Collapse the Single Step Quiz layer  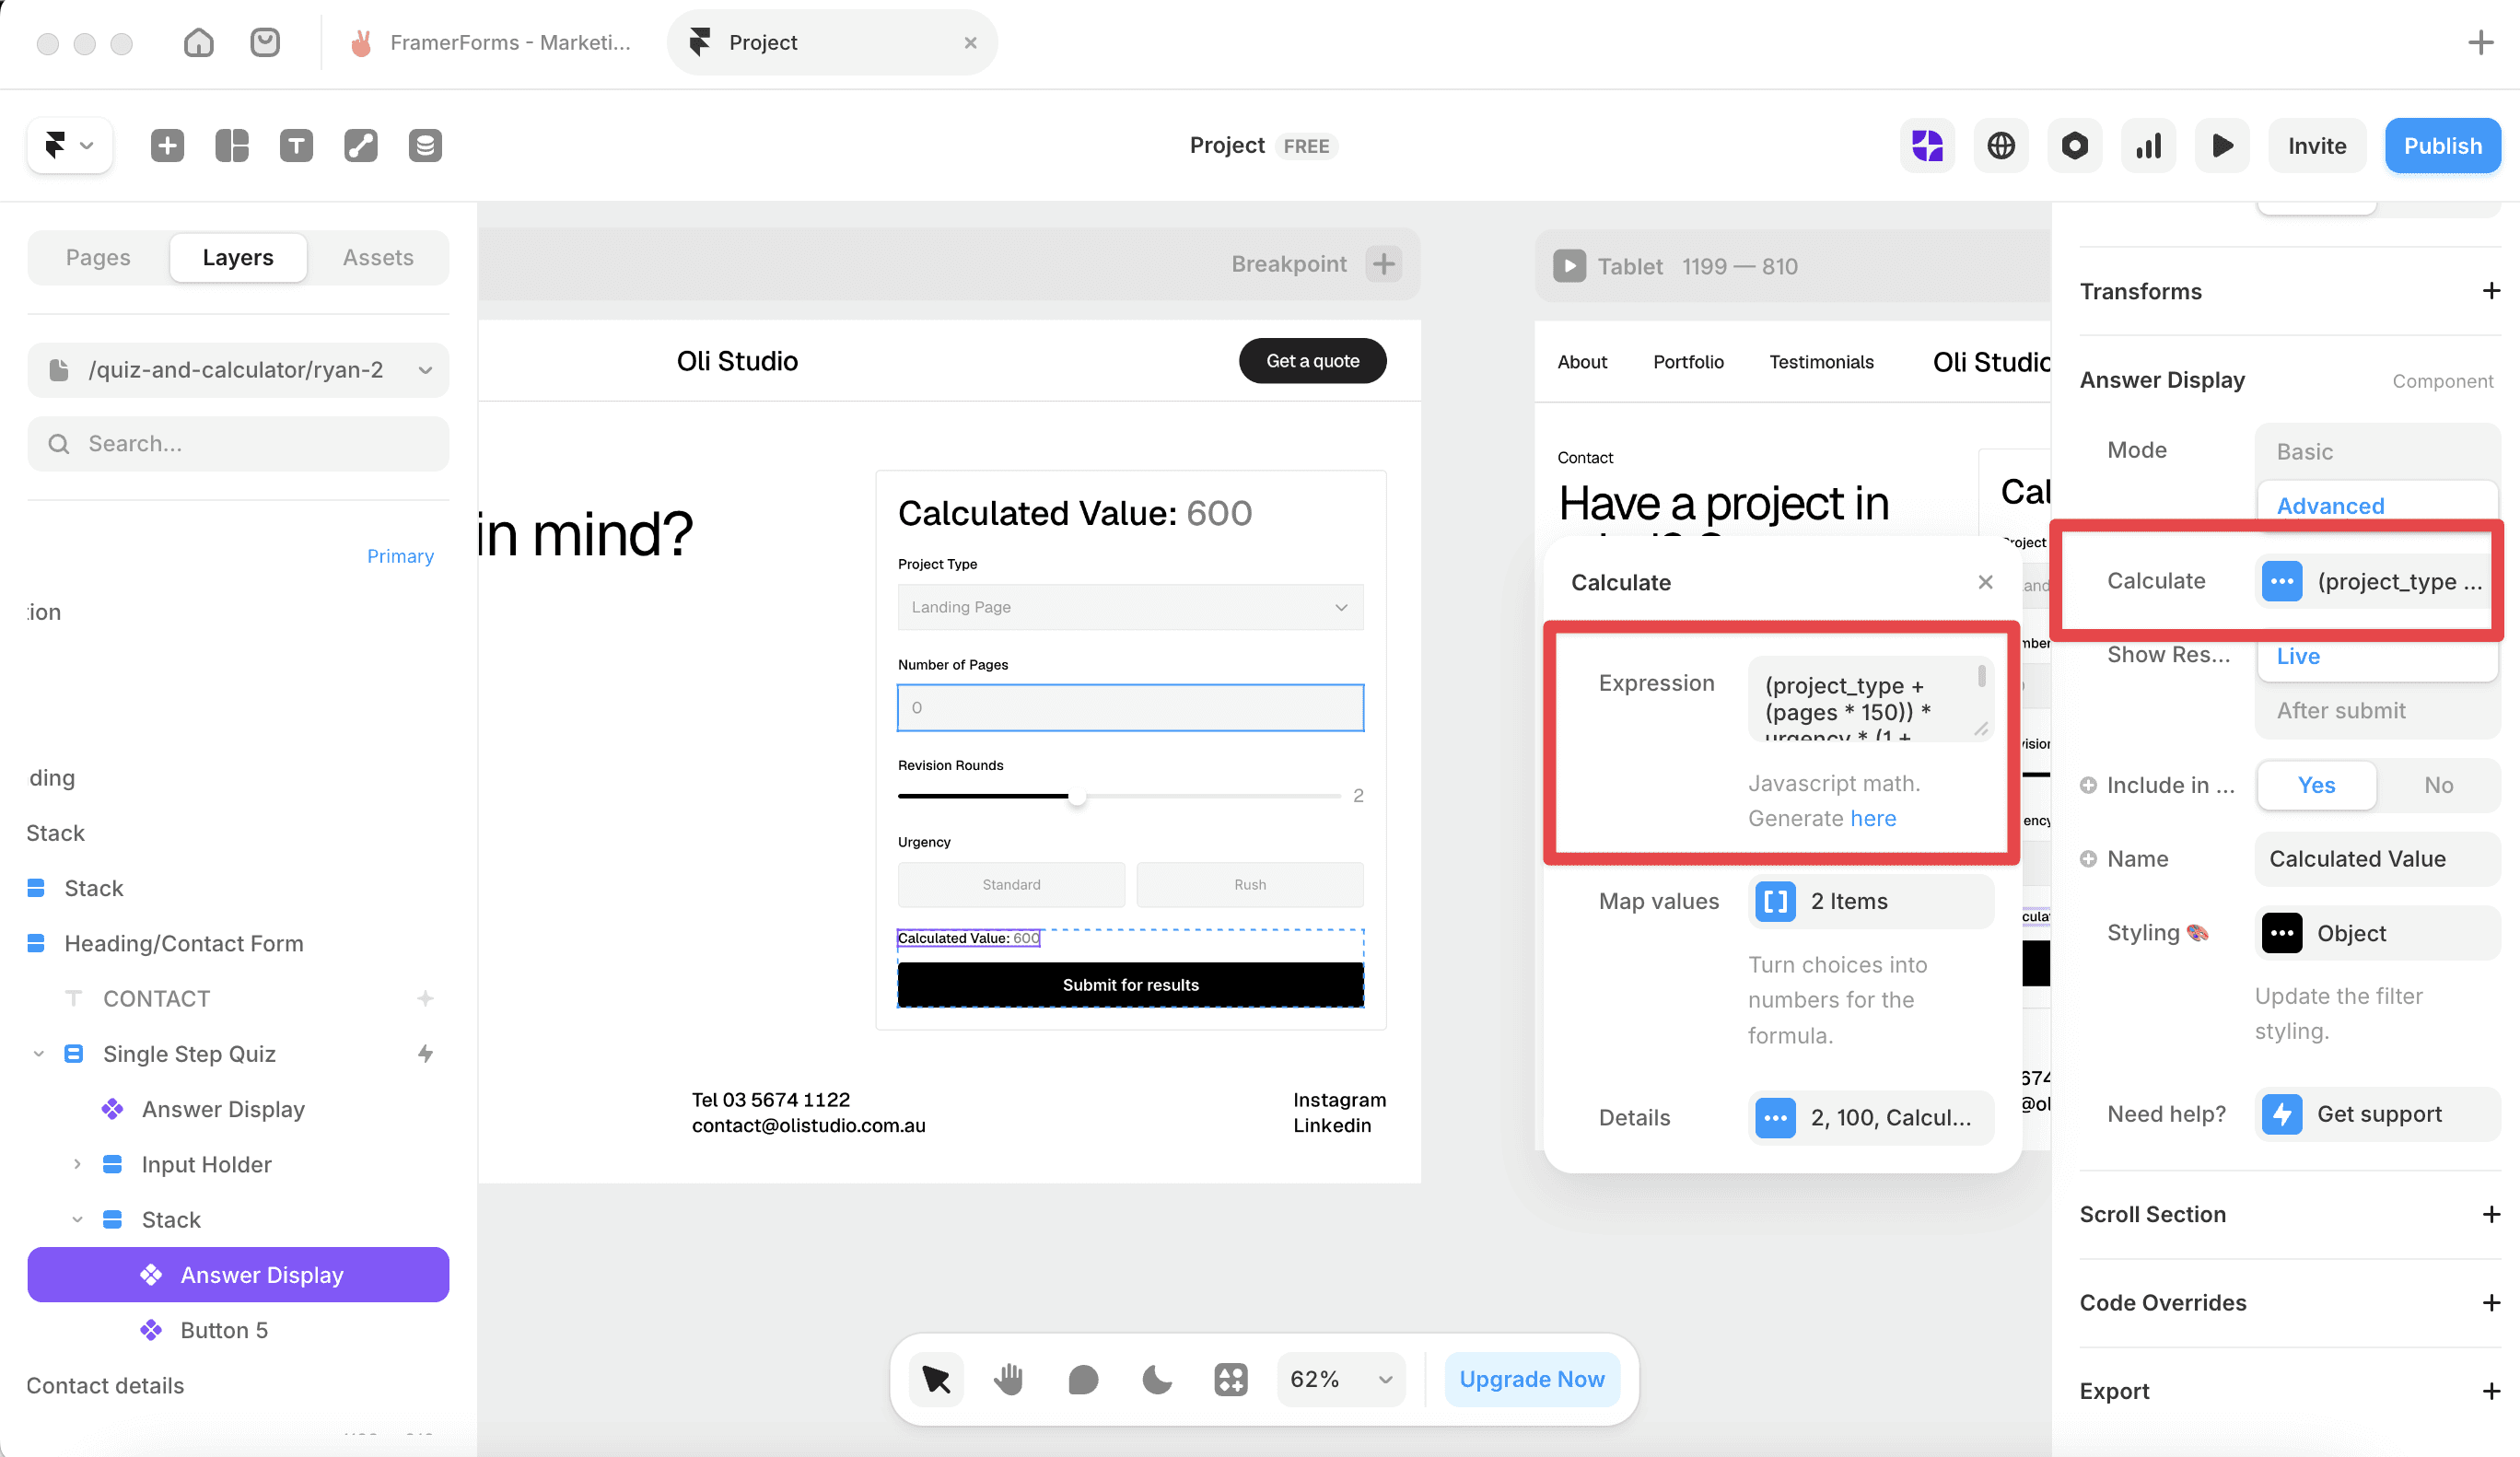(39, 1054)
